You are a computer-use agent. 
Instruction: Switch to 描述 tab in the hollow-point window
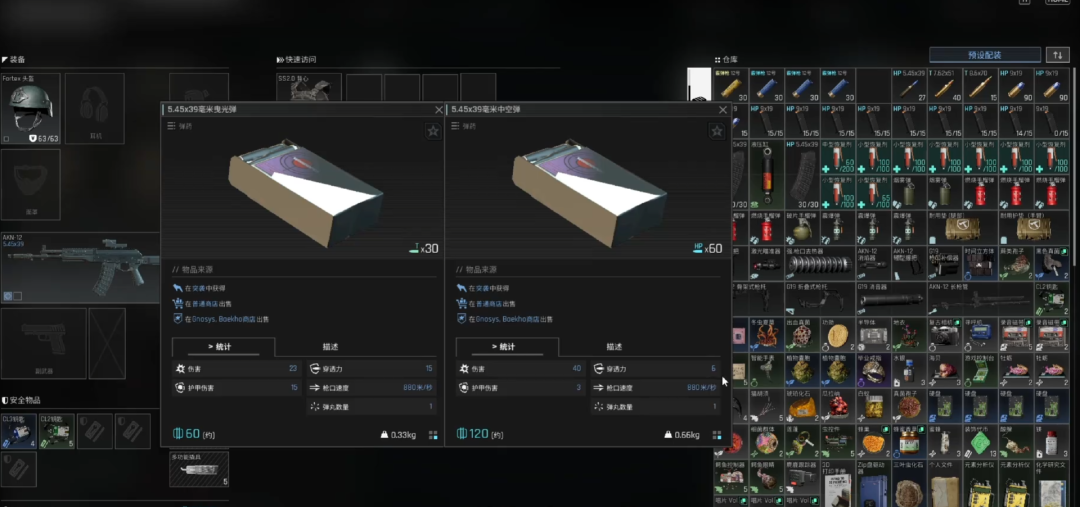pos(615,347)
